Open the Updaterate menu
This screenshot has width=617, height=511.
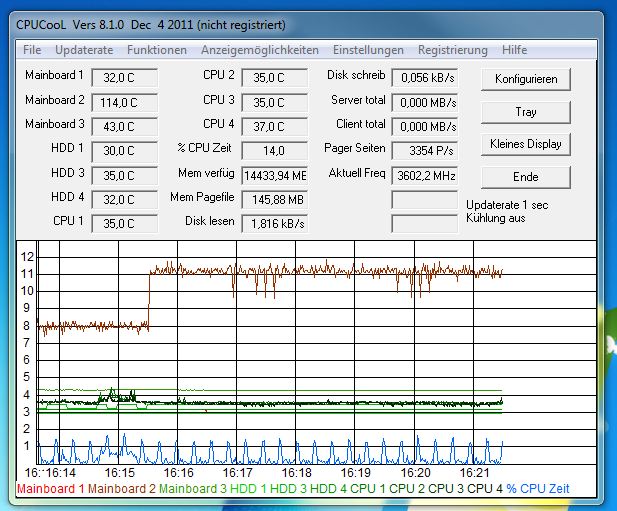click(x=84, y=50)
